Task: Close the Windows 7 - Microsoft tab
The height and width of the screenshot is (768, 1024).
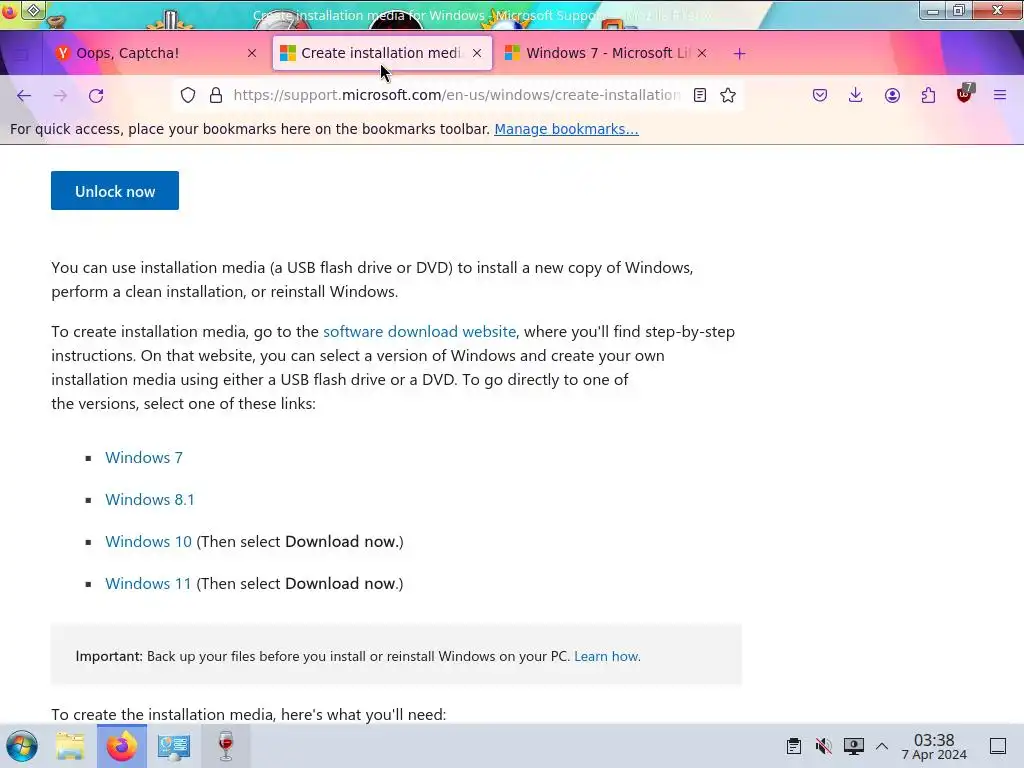Action: click(x=701, y=54)
